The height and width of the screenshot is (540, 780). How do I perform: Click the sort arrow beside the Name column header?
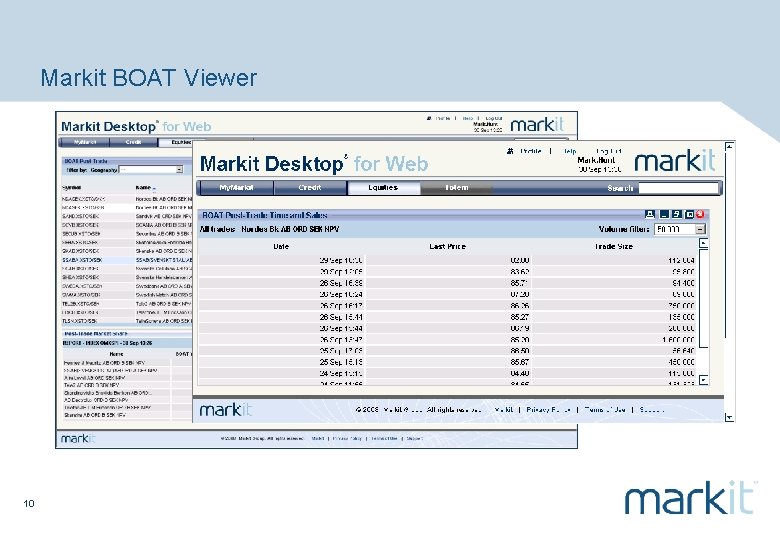coord(154,188)
